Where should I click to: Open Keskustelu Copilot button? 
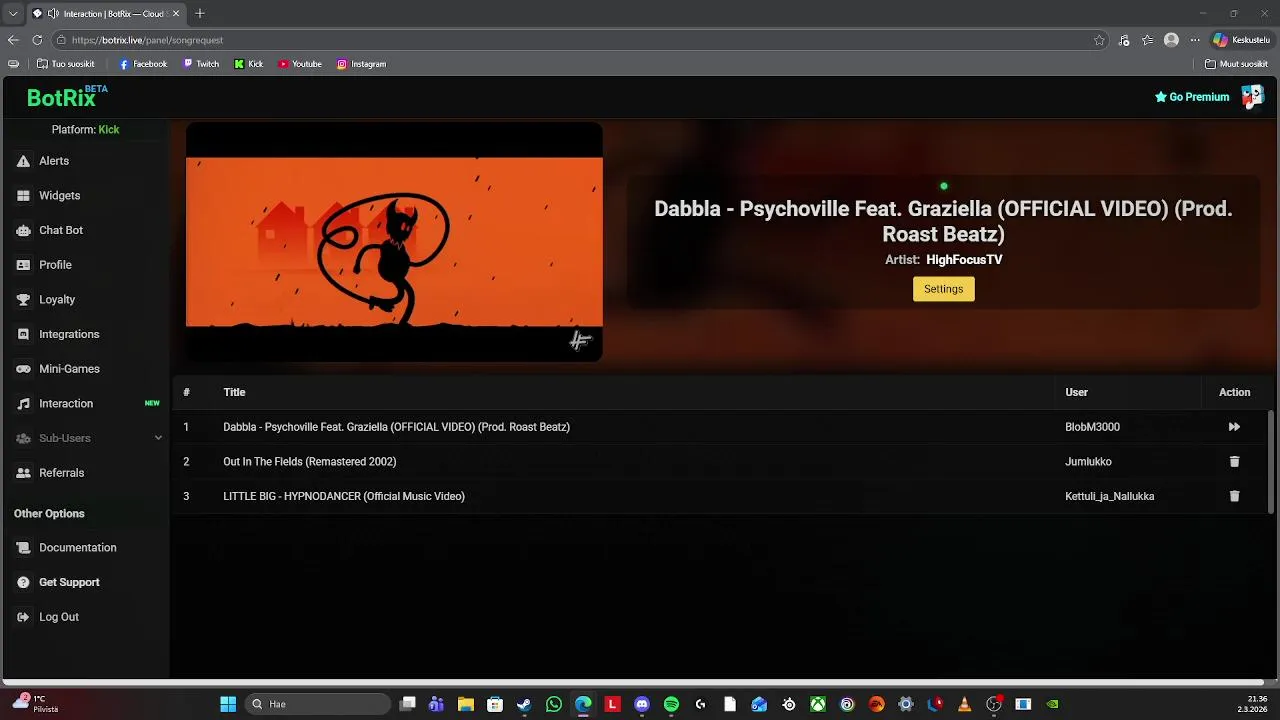pyautogui.click(x=1241, y=40)
